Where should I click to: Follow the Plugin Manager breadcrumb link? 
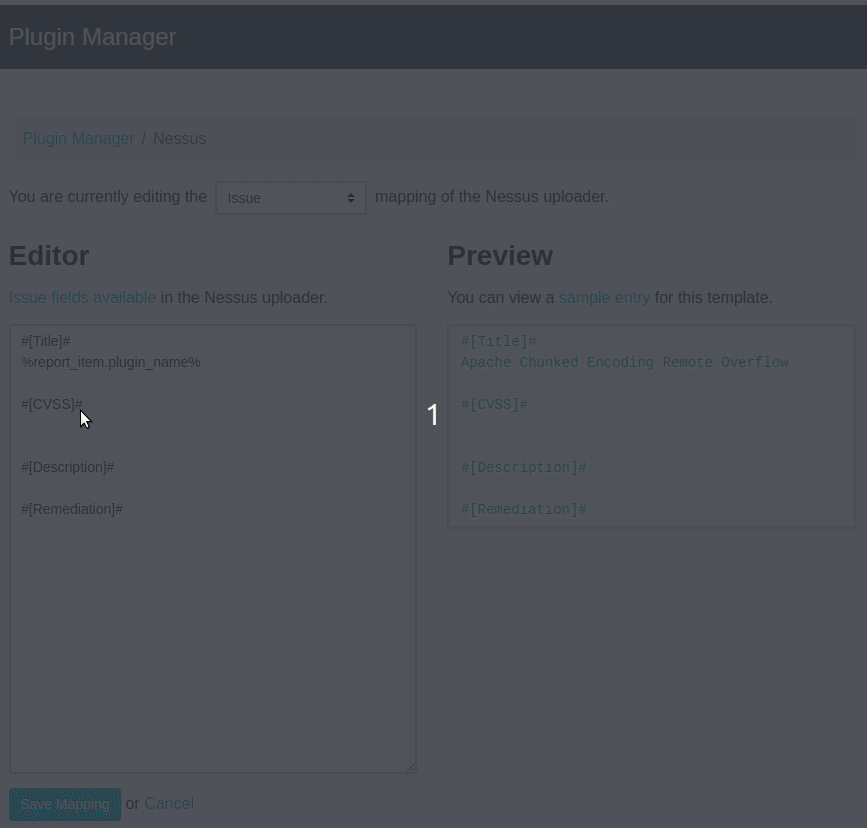coord(78,138)
